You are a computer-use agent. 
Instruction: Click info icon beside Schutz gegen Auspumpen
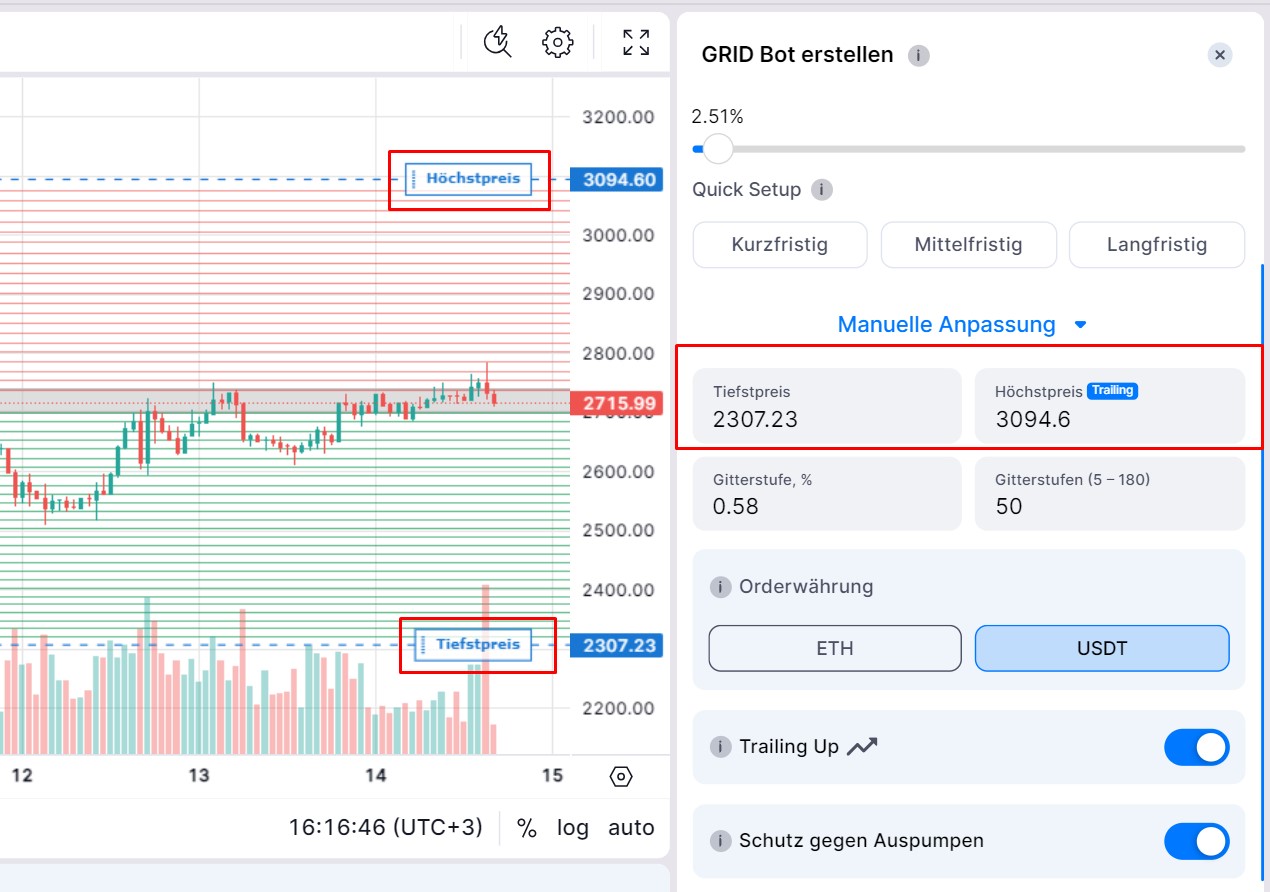tap(720, 841)
